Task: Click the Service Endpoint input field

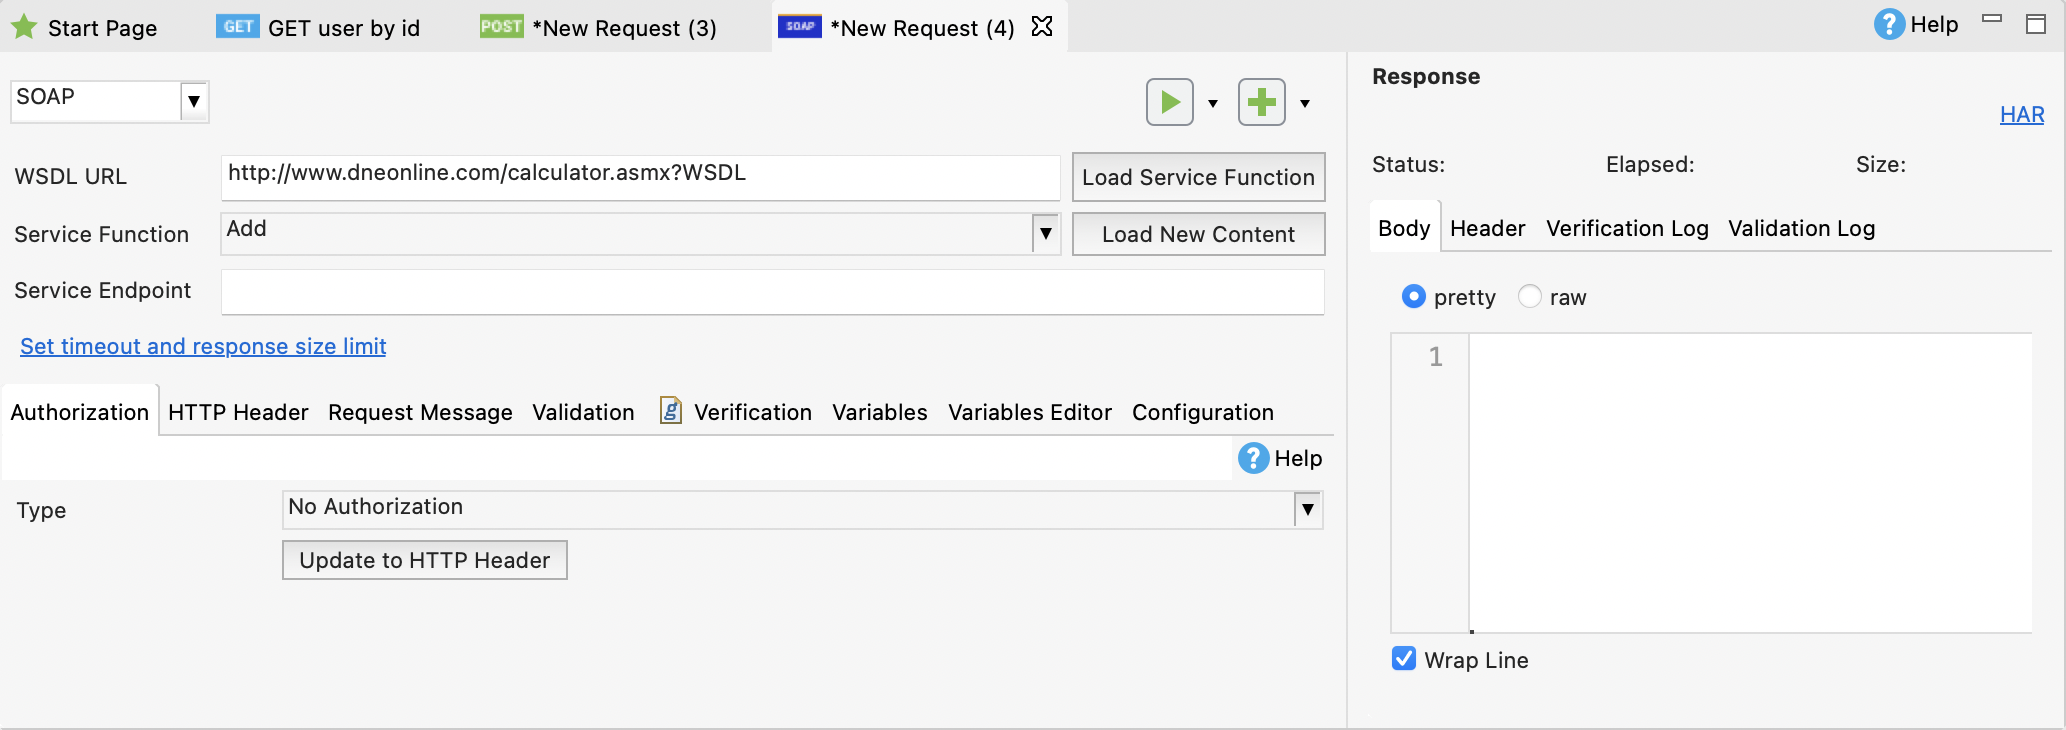Action: click(x=772, y=291)
